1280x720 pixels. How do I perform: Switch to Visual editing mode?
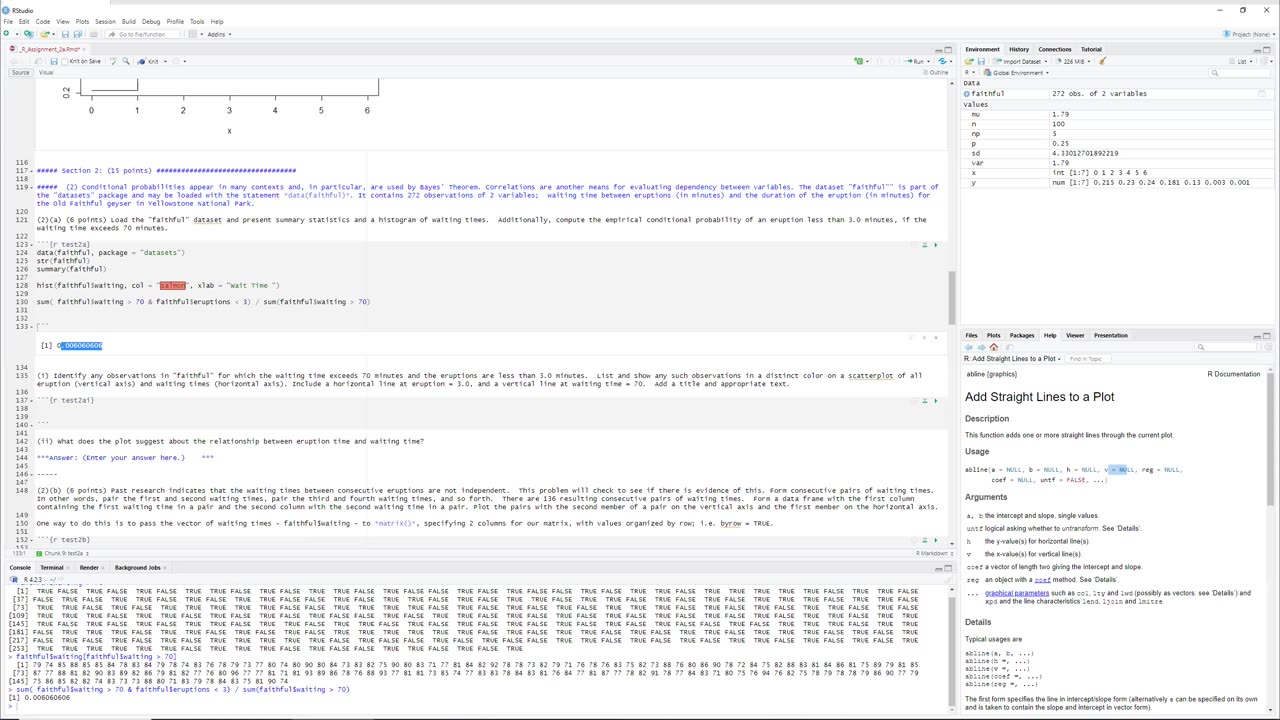(x=46, y=72)
